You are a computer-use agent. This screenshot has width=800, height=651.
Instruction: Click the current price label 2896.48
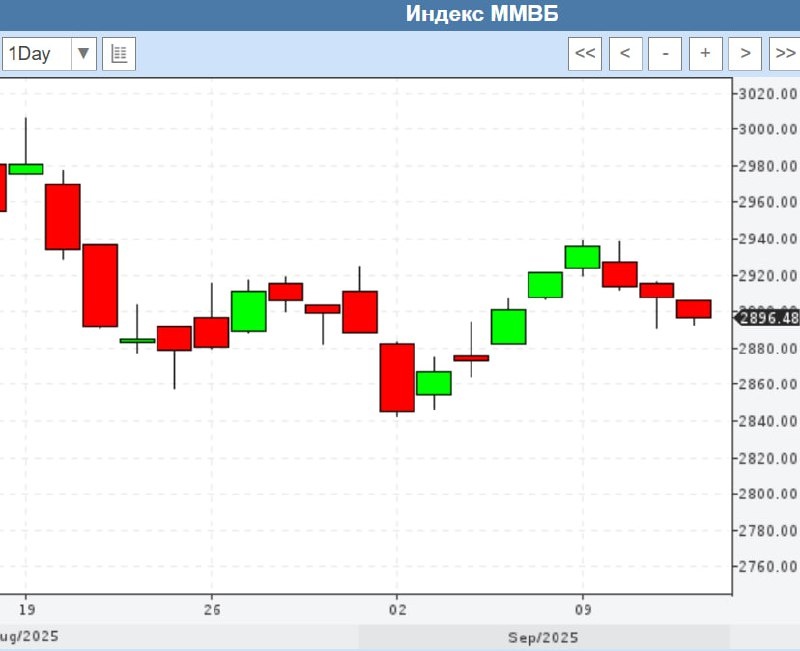[x=767, y=318]
